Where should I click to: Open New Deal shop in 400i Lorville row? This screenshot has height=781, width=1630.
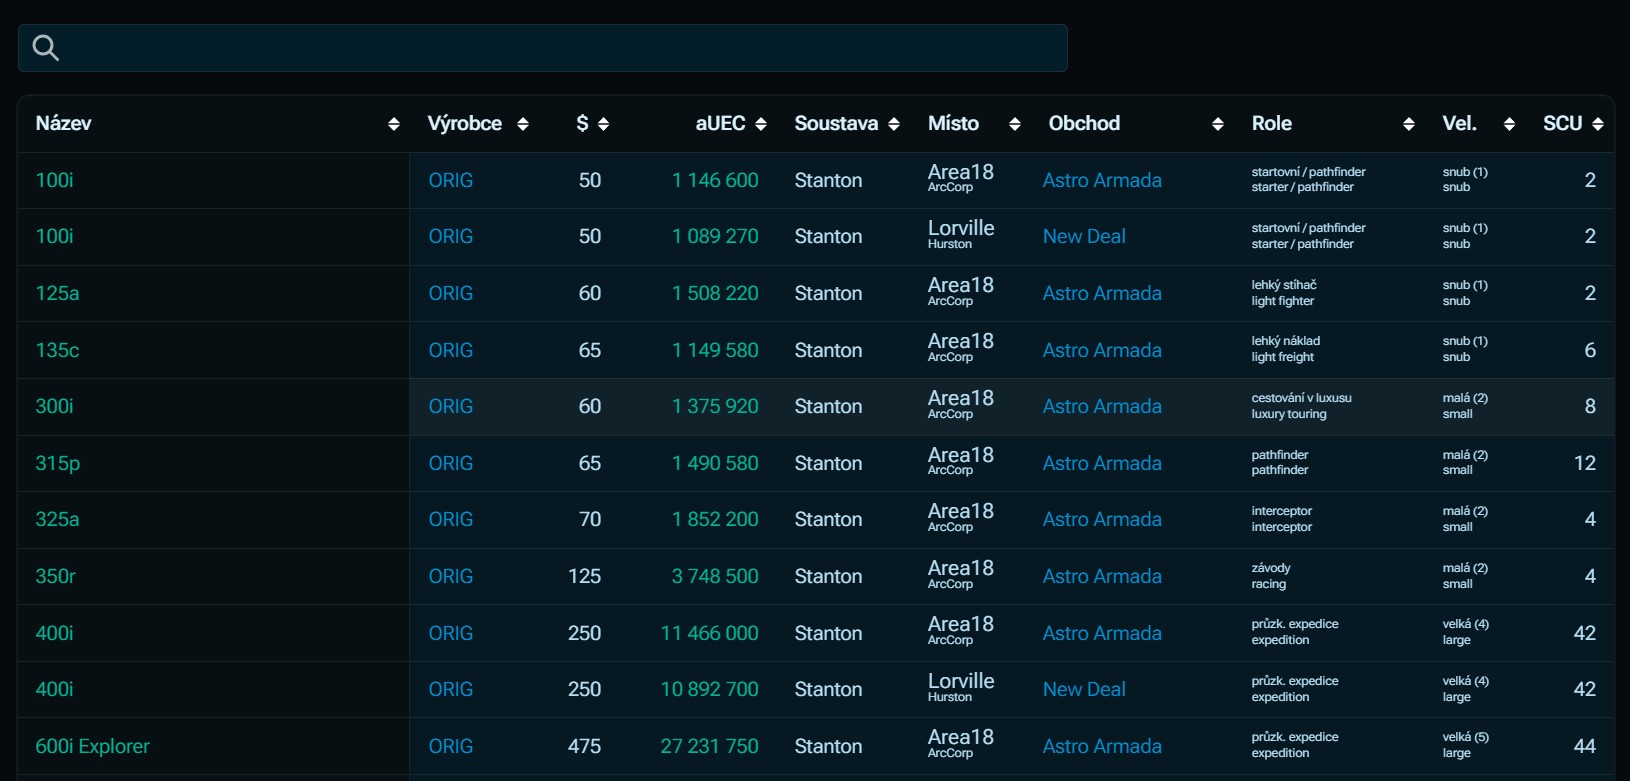coord(1084,689)
